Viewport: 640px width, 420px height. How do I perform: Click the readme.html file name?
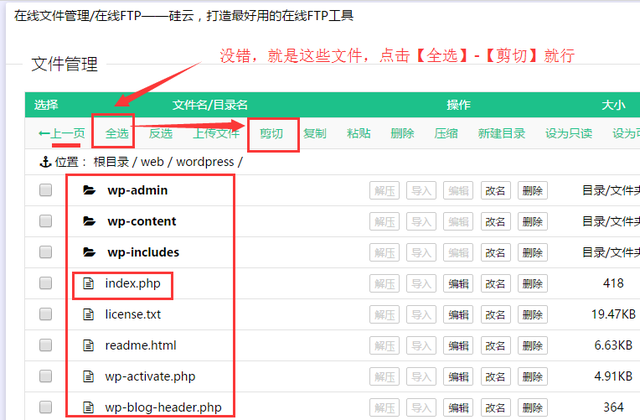[x=140, y=345]
